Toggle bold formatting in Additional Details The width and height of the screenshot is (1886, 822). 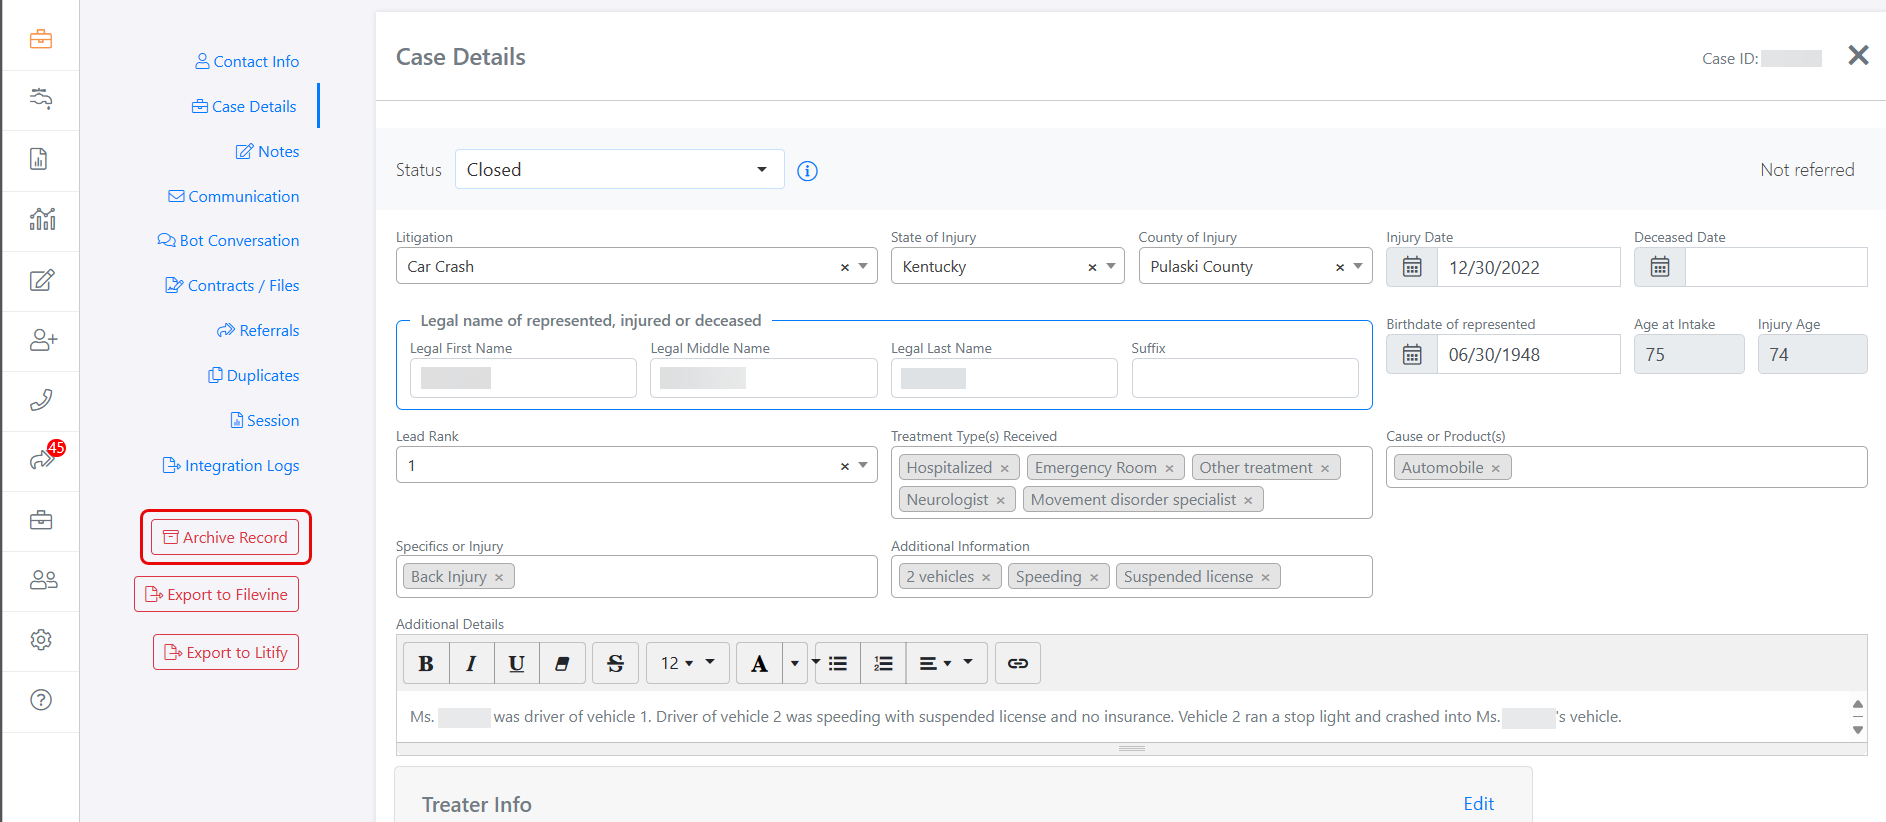click(426, 663)
